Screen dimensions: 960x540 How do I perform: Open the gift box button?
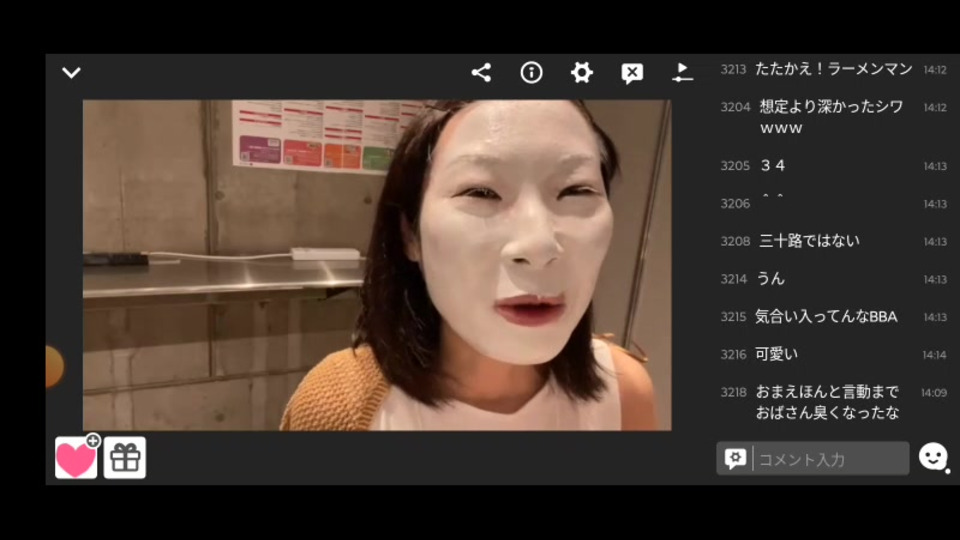pos(125,457)
